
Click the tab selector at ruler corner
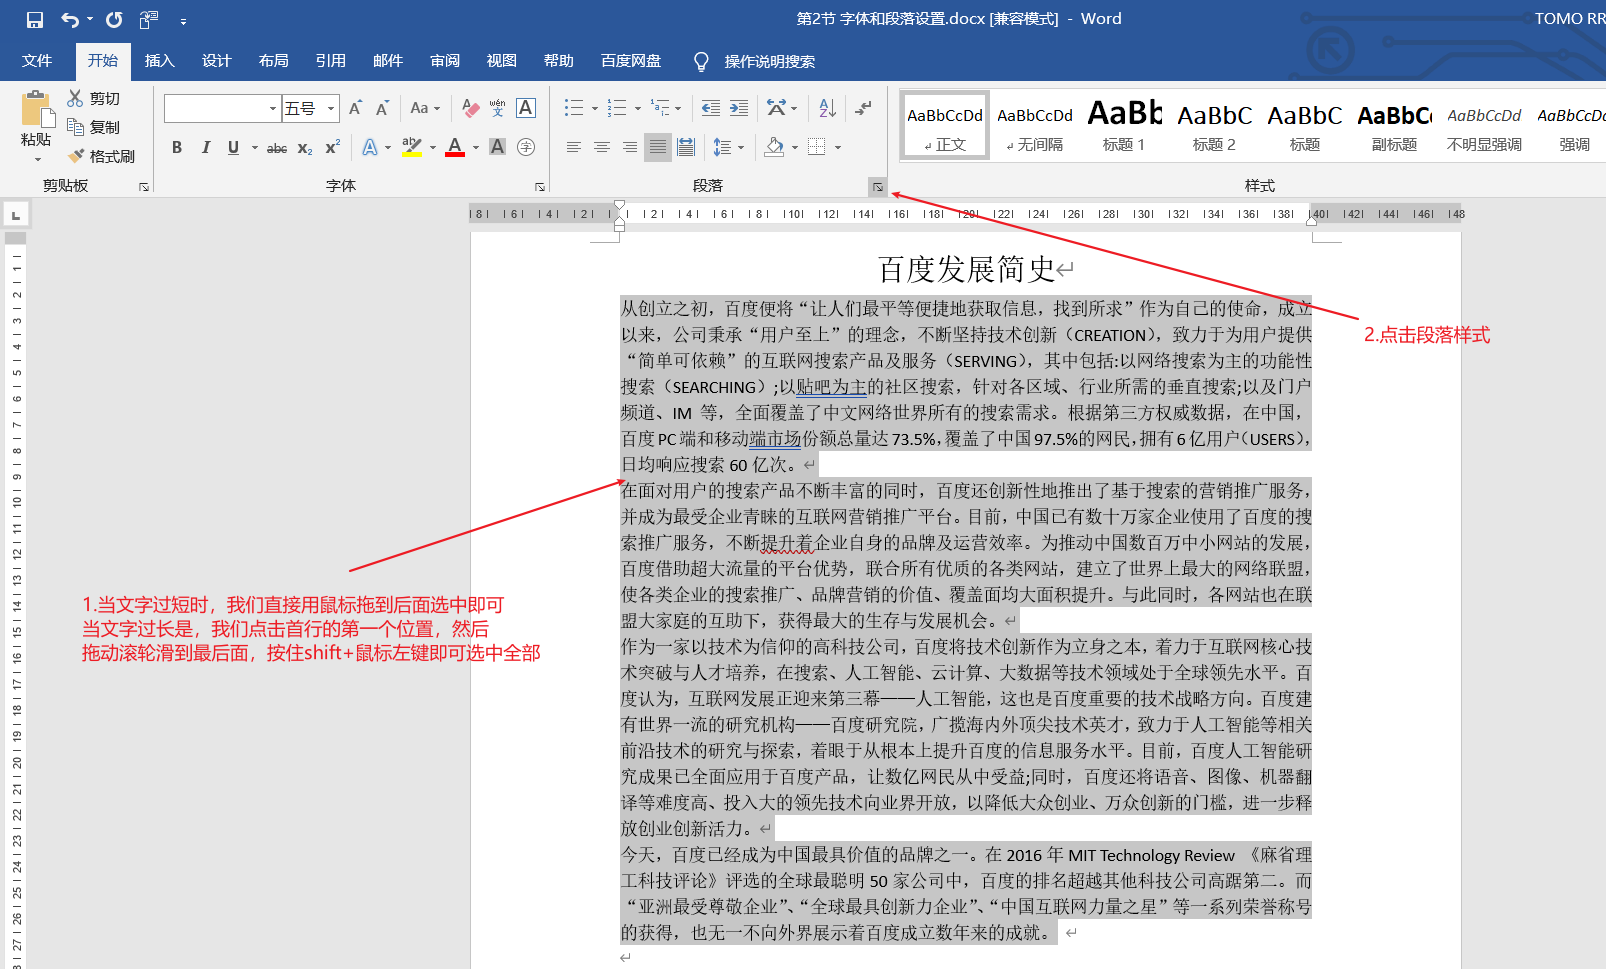pyautogui.click(x=16, y=215)
